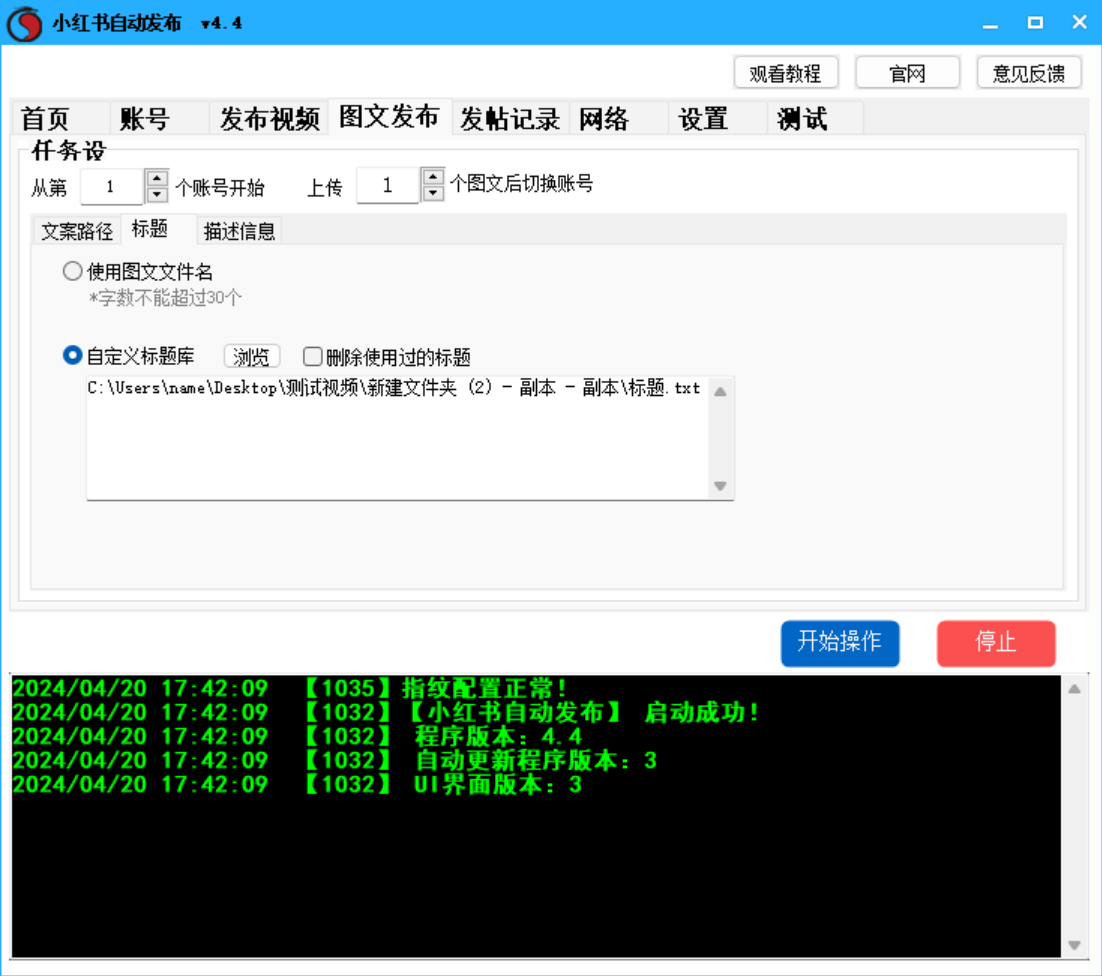Click the log console scroll up arrow
Viewport: 1102px width, 976px height.
pyautogui.click(x=1075, y=689)
